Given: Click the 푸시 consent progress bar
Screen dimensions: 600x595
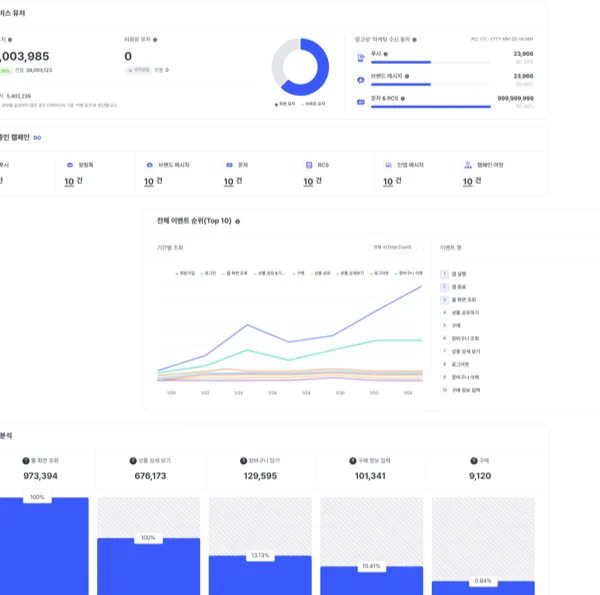Looking at the screenshot, I should click(x=430, y=62).
